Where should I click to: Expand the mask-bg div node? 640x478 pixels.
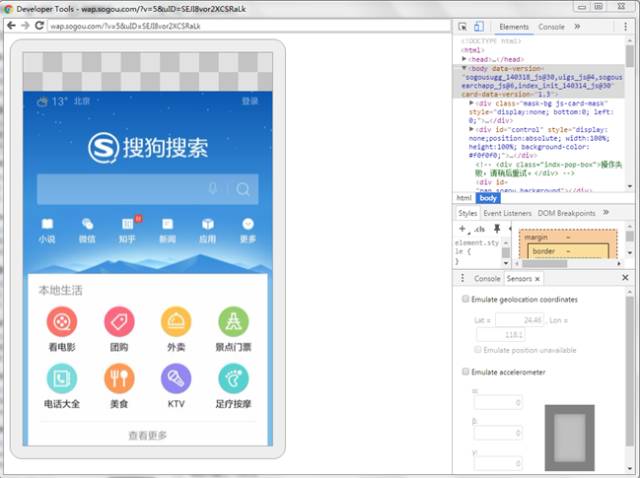[471, 103]
